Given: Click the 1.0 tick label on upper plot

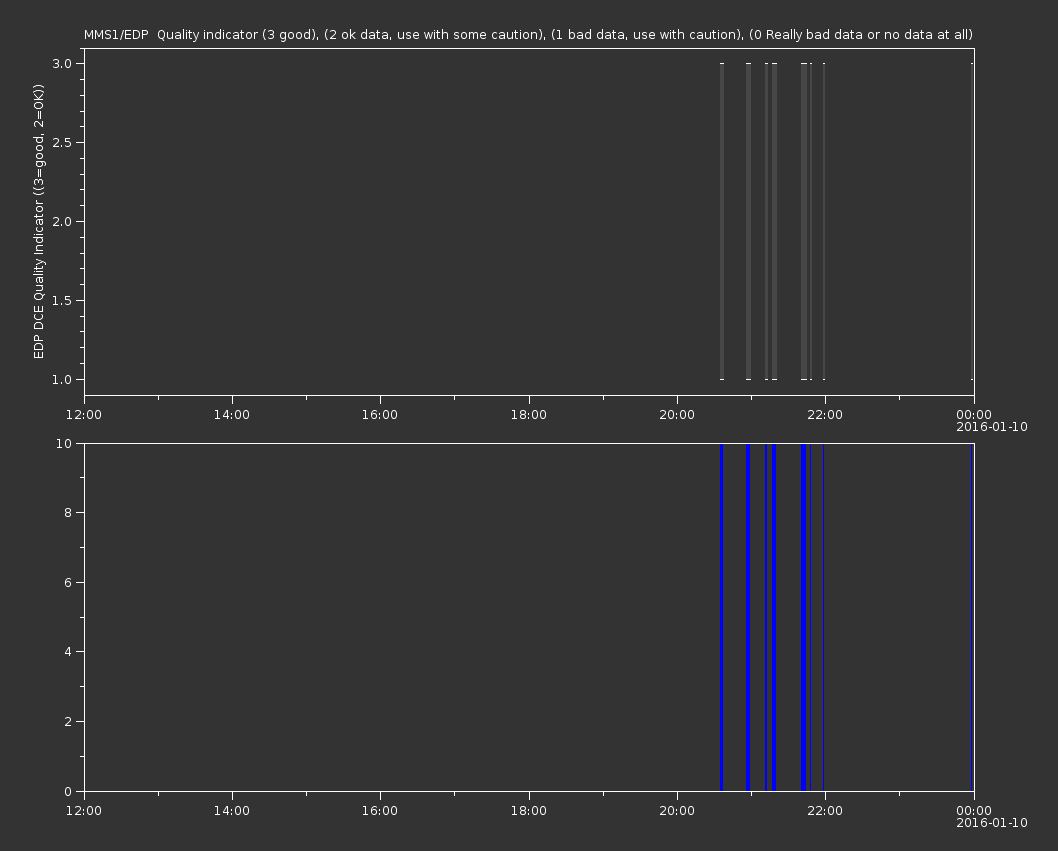Looking at the screenshot, I should point(62,379).
